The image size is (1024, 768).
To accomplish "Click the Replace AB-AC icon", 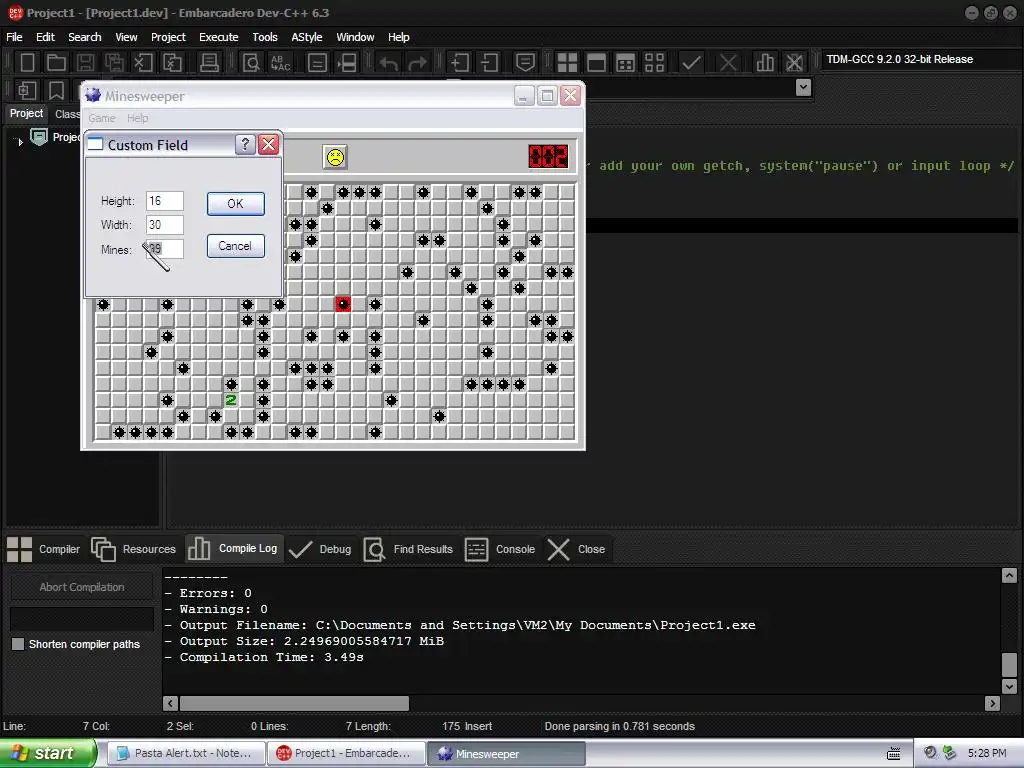I will (x=280, y=63).
